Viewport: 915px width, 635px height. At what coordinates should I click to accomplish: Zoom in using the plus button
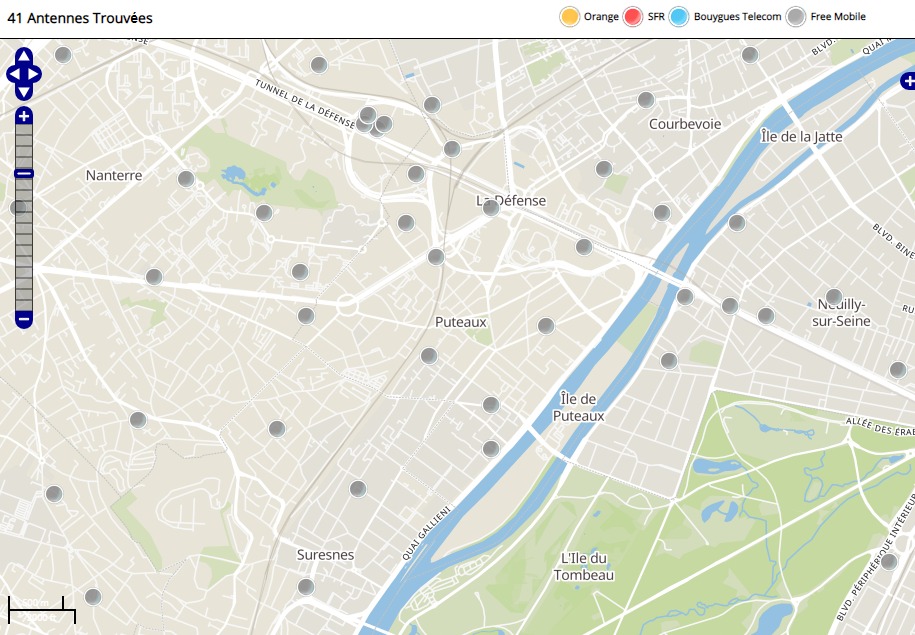[x=24, y=117]
